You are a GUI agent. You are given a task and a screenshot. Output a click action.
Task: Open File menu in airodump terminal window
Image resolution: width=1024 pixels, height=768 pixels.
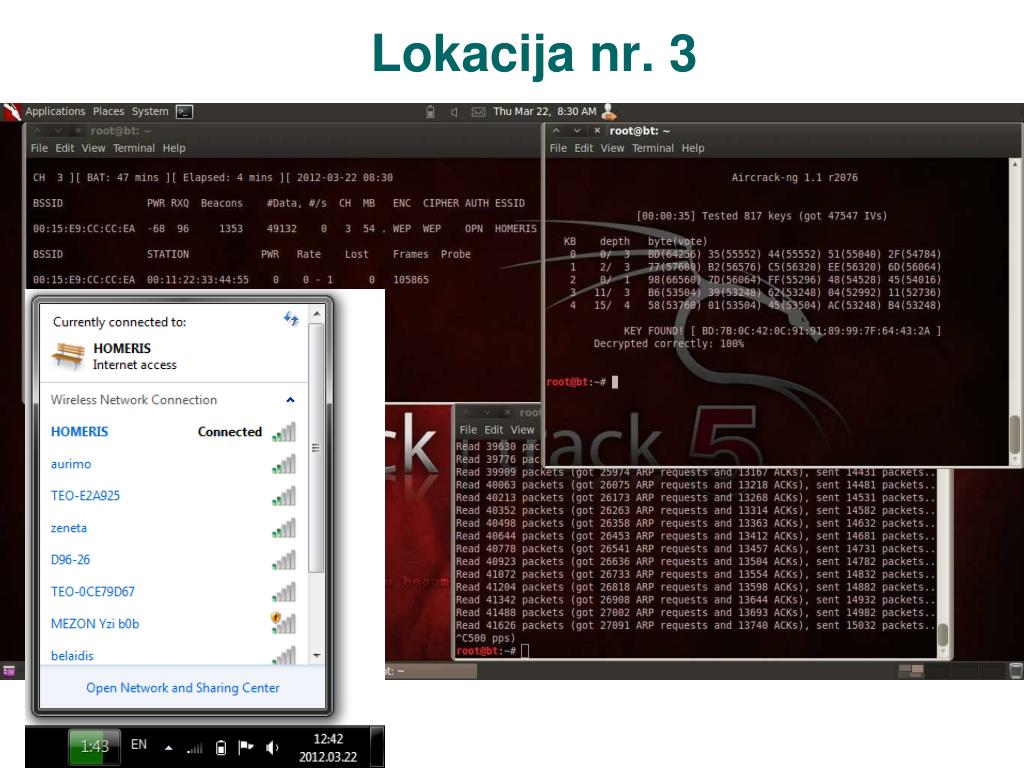tap(39, 148)
